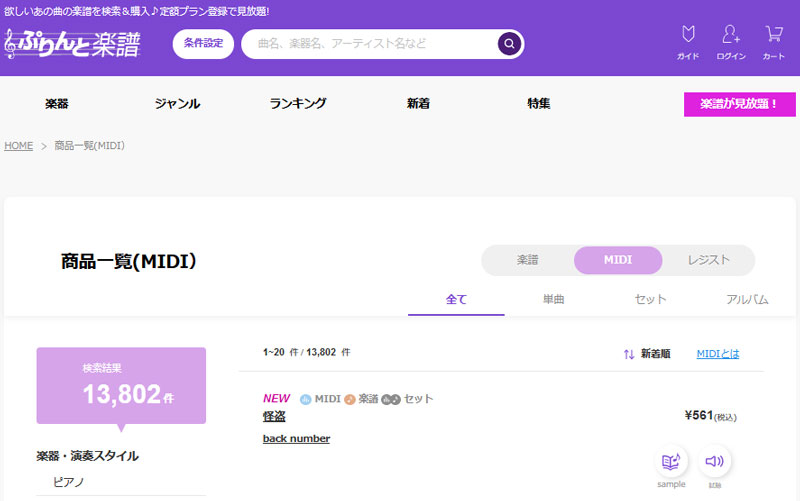The height and width of the screenshot is (501, 800).
Task: Switch to the レジスト product type
Action: [709, 260]
